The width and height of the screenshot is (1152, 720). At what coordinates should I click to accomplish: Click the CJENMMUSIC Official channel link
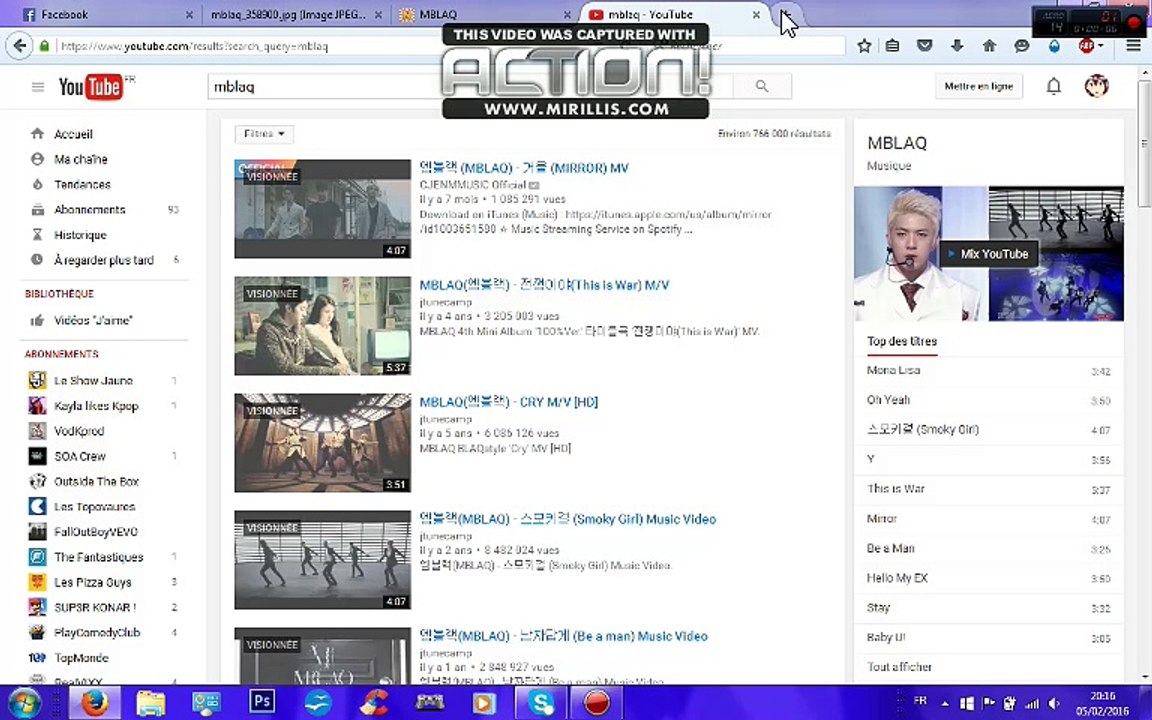(x=472, y=184)
